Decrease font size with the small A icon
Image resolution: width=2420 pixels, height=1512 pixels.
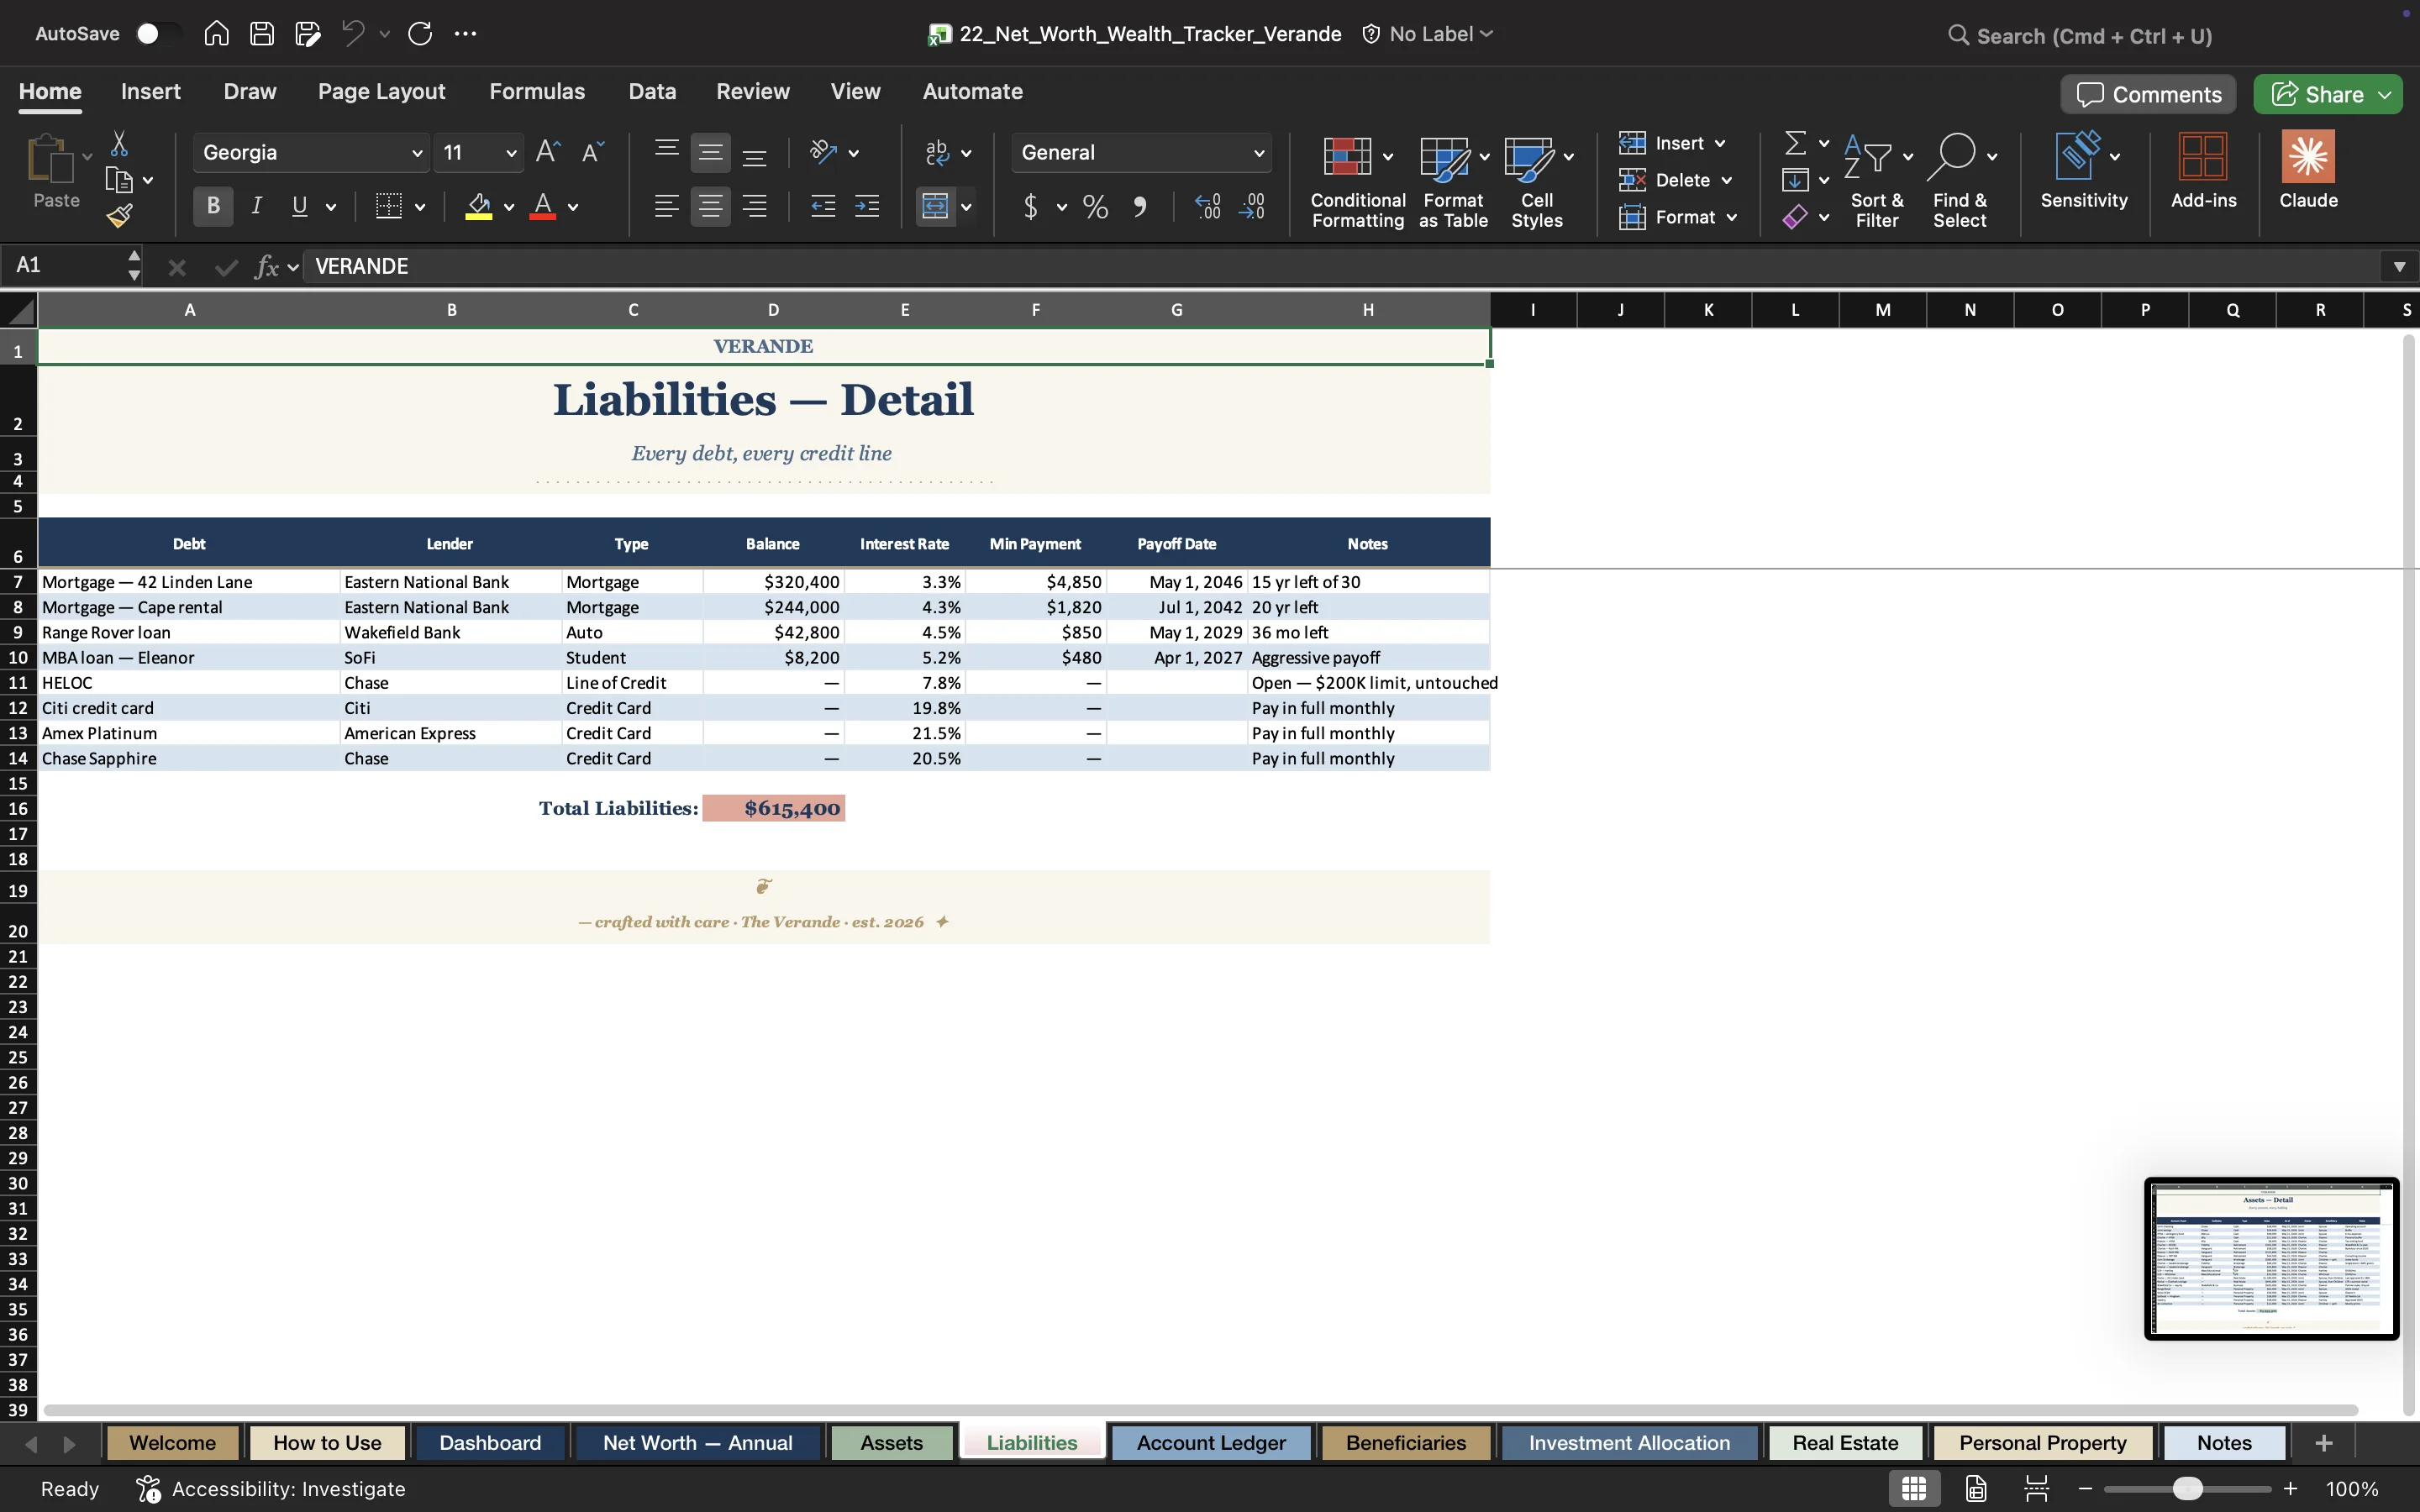point(593,152)
